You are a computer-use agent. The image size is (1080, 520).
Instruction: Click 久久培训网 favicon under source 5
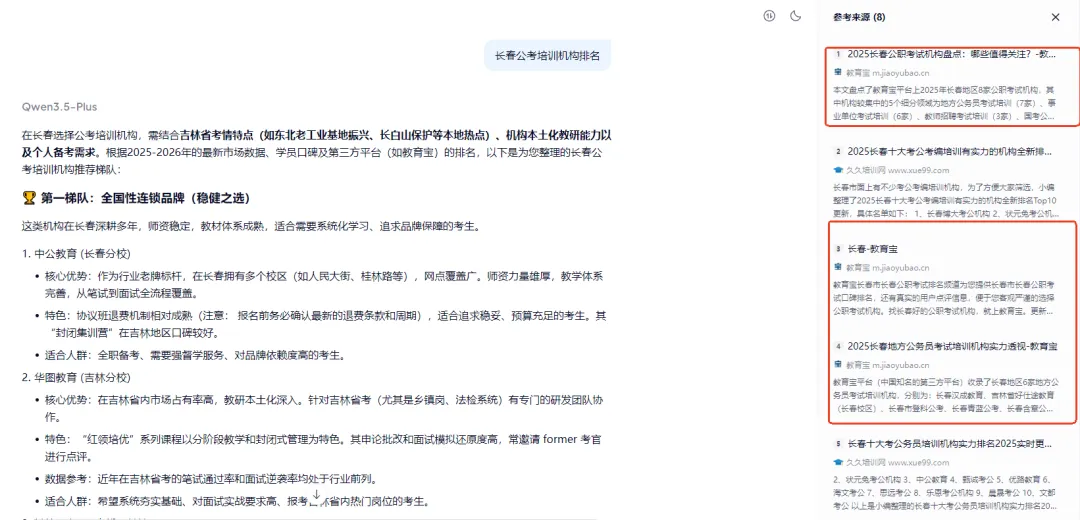coord(838,462)
